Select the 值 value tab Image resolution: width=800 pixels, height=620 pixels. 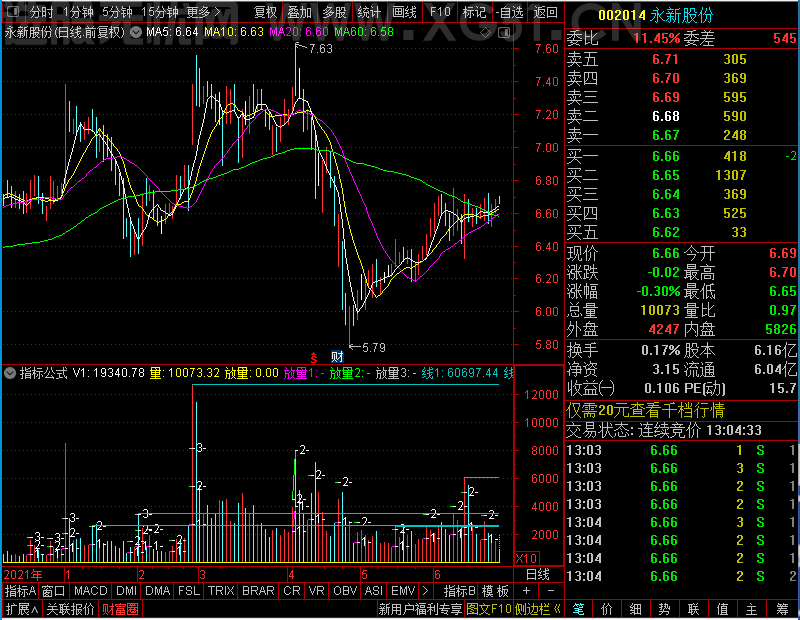click(722, 609)
